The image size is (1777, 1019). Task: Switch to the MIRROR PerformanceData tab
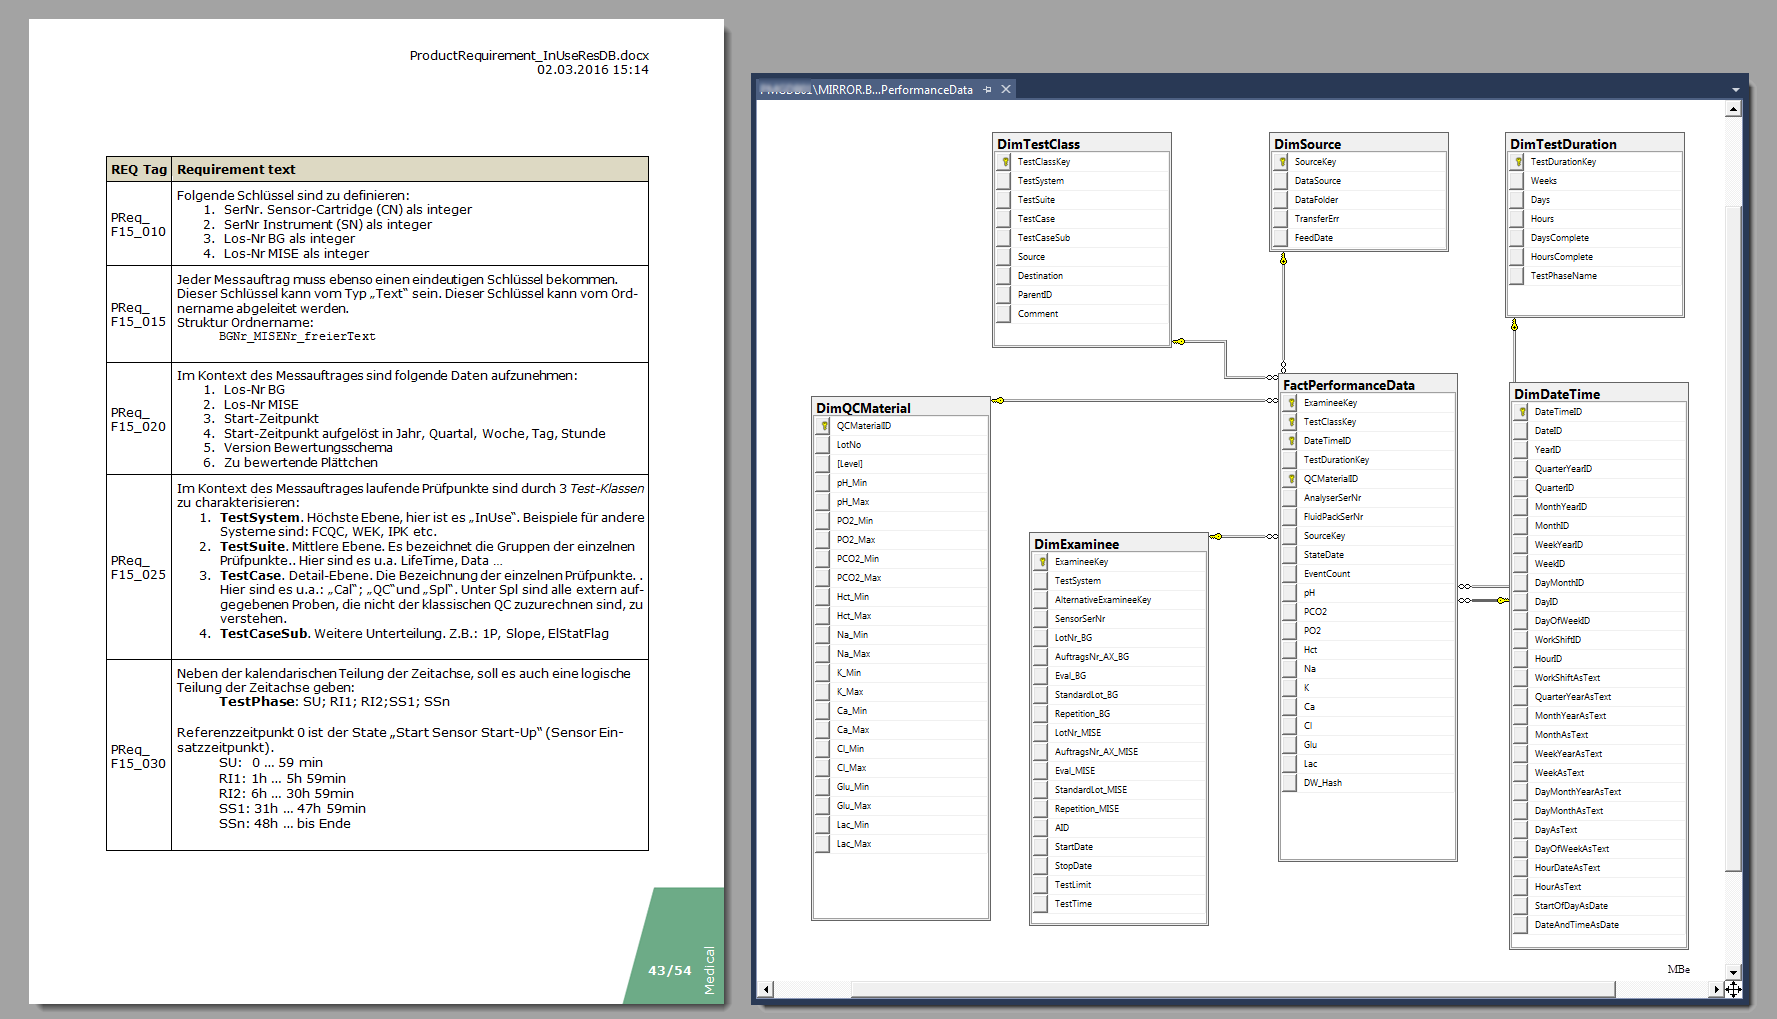pos(868,90)
